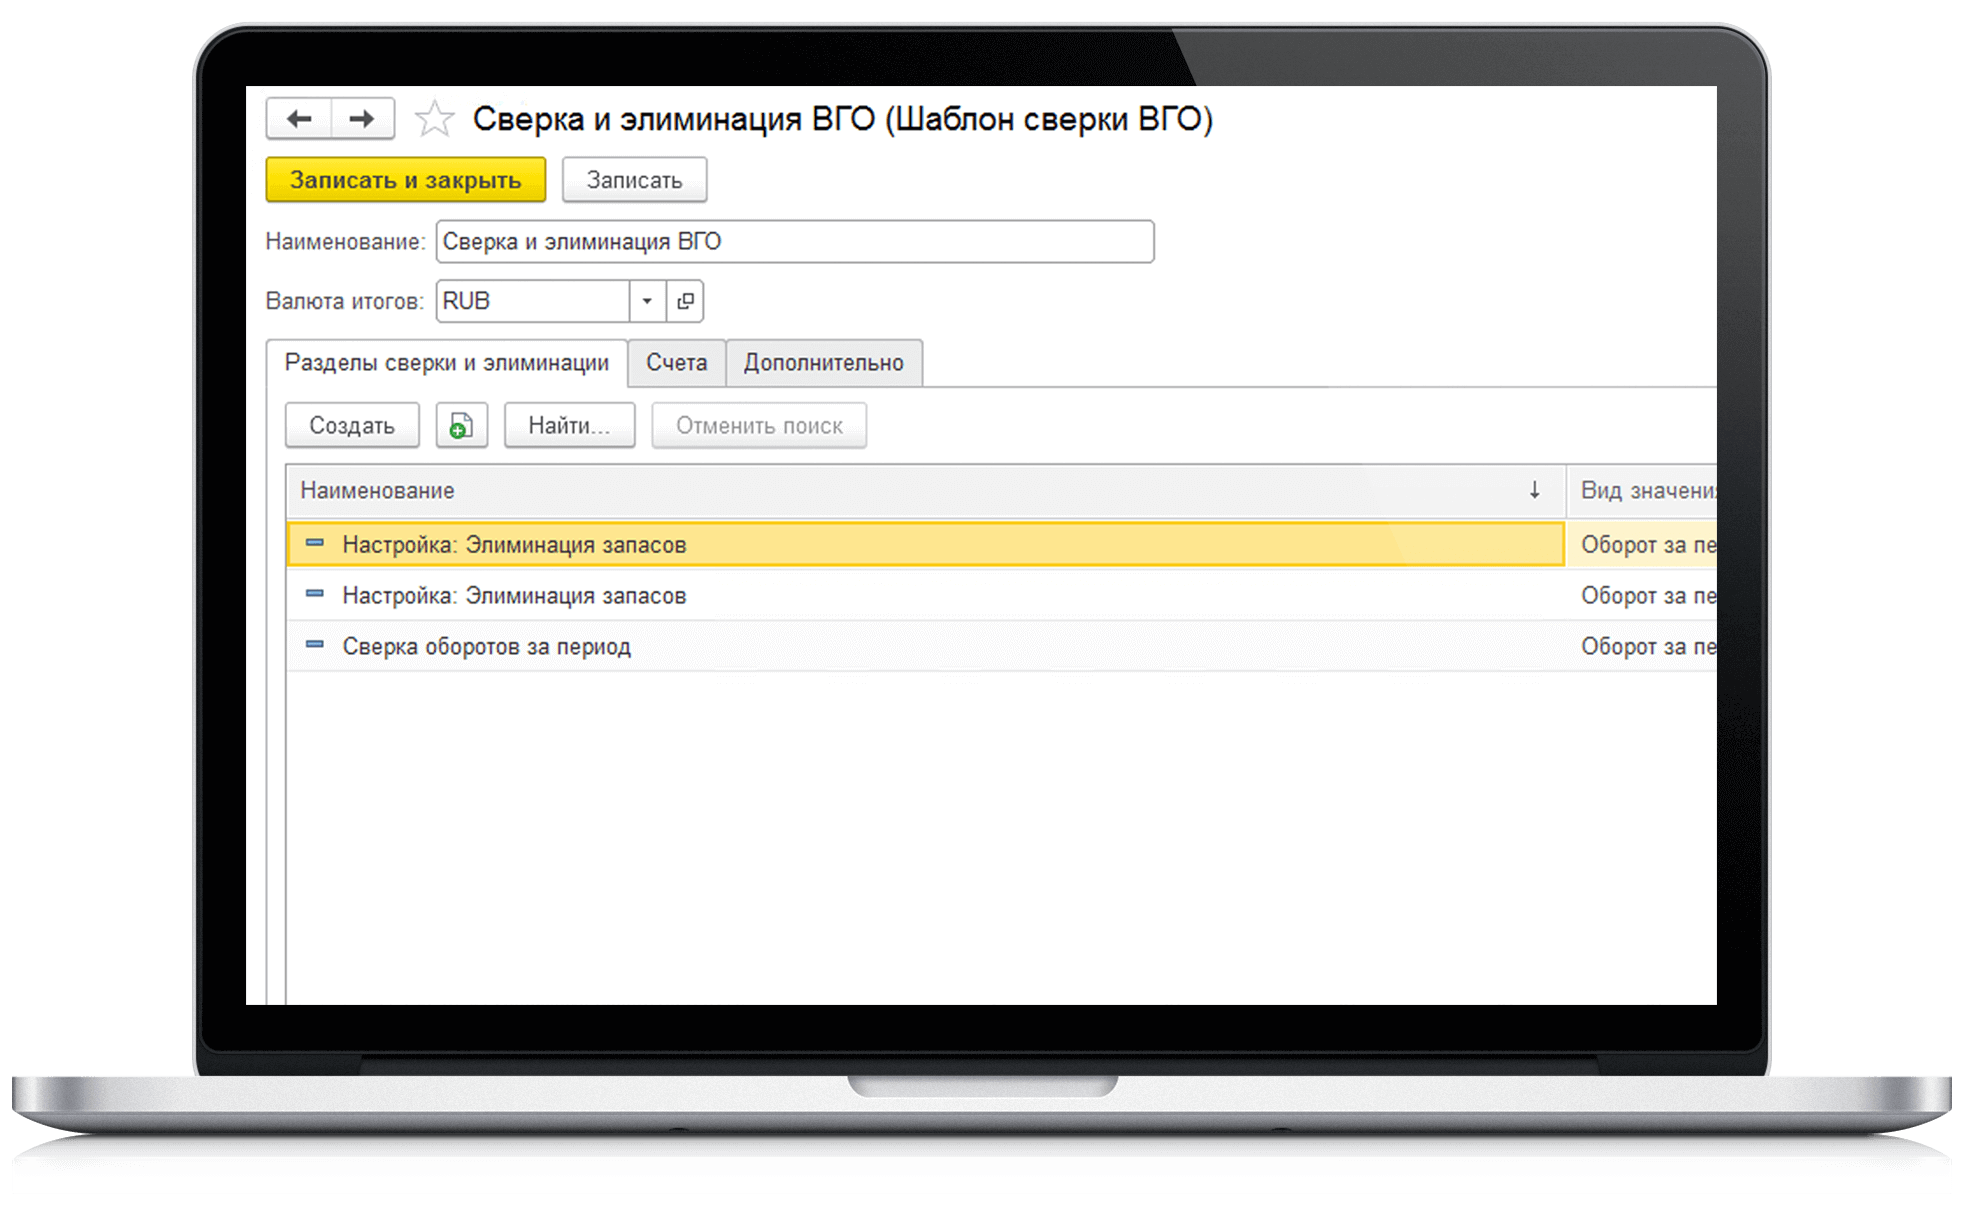The height and width of the screenshot is (1210, 1962).
Task: Click Оборот за пе value in the highlighted Элиминация запасов row
Action: tap(1647, 545)
